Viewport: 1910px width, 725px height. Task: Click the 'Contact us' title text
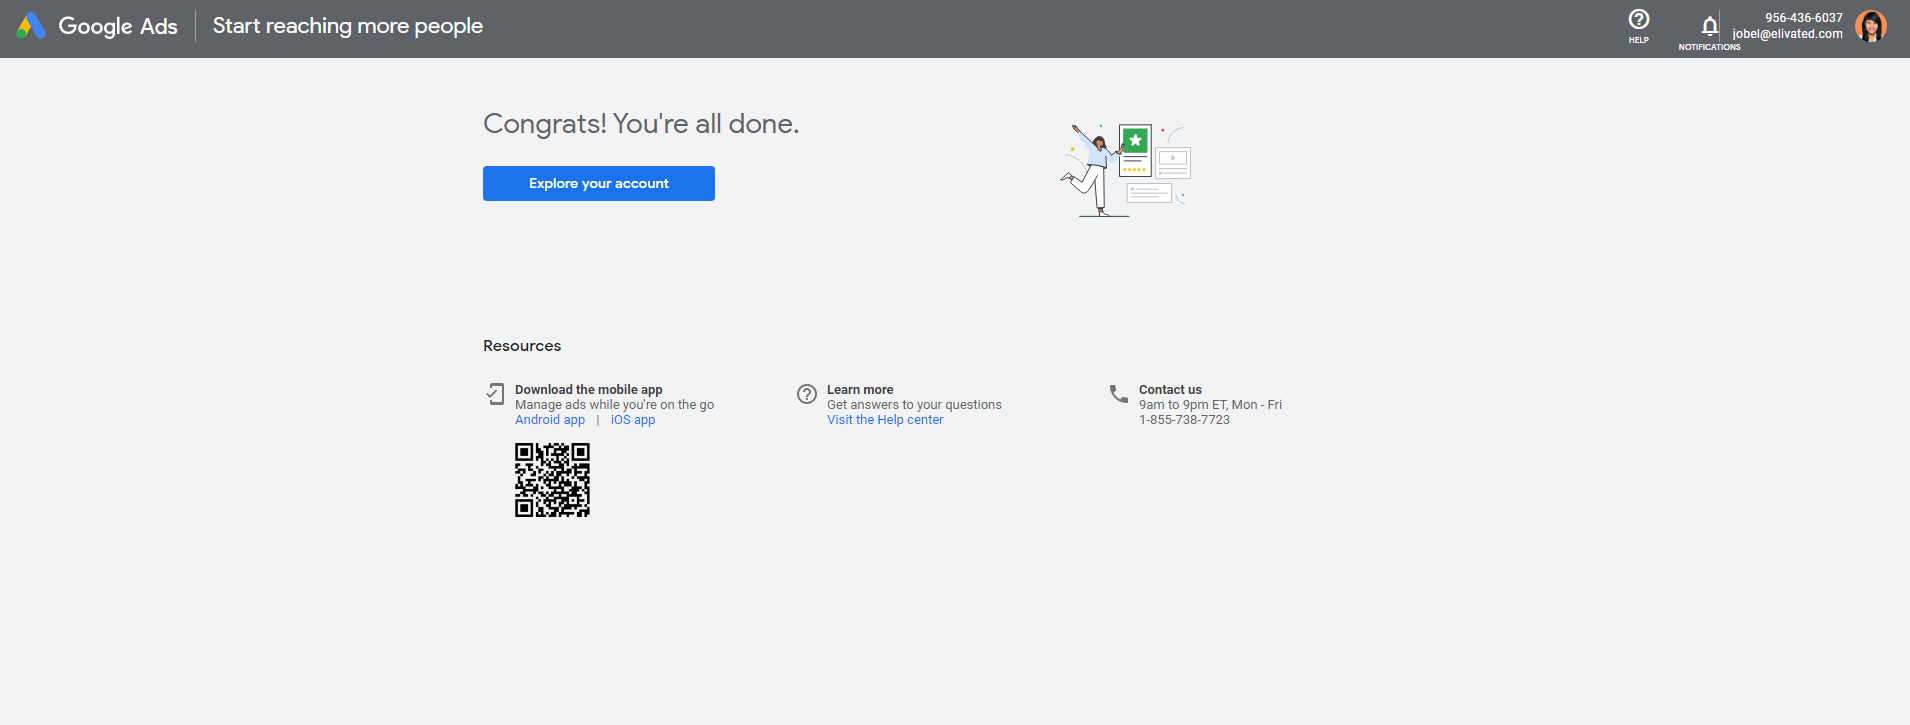(1170, 390)
